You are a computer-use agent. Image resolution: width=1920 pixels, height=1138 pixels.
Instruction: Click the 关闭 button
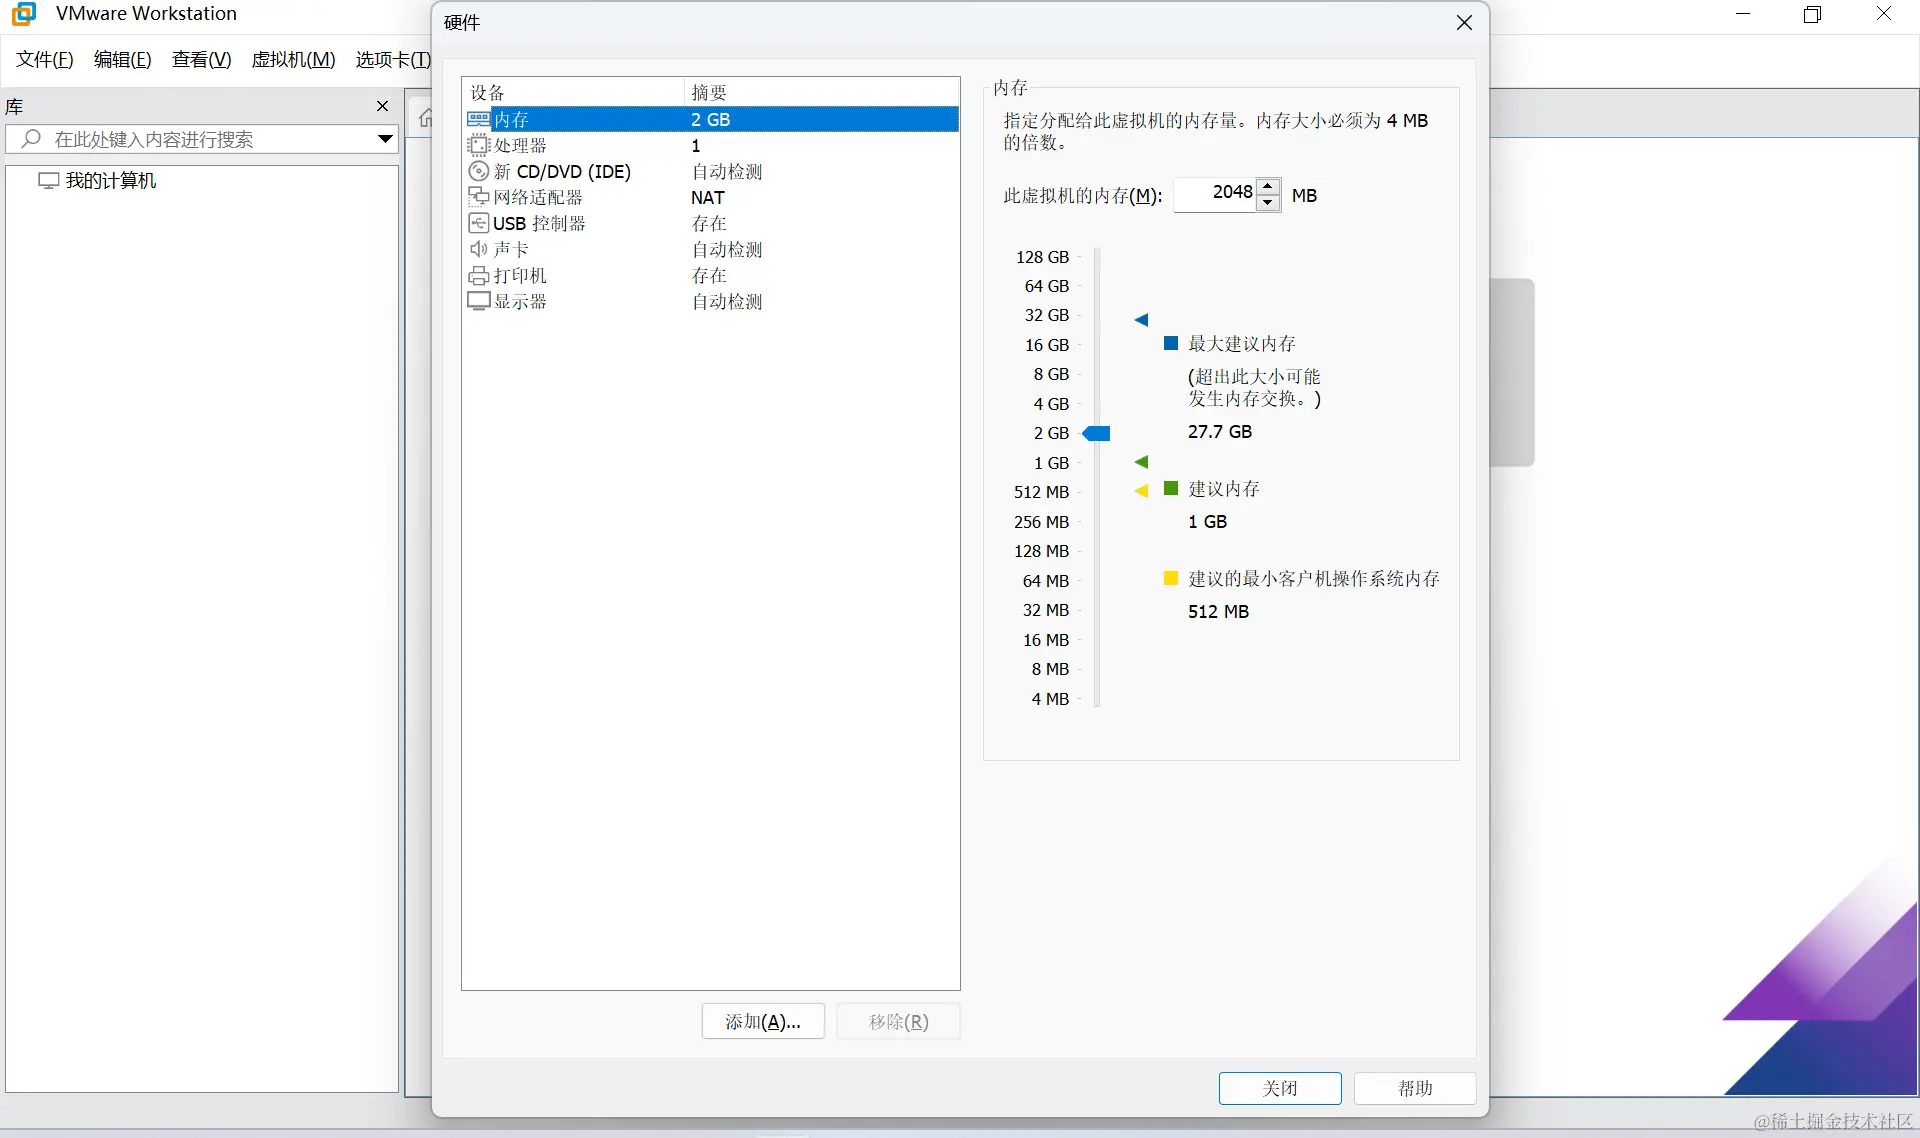1279,1088
